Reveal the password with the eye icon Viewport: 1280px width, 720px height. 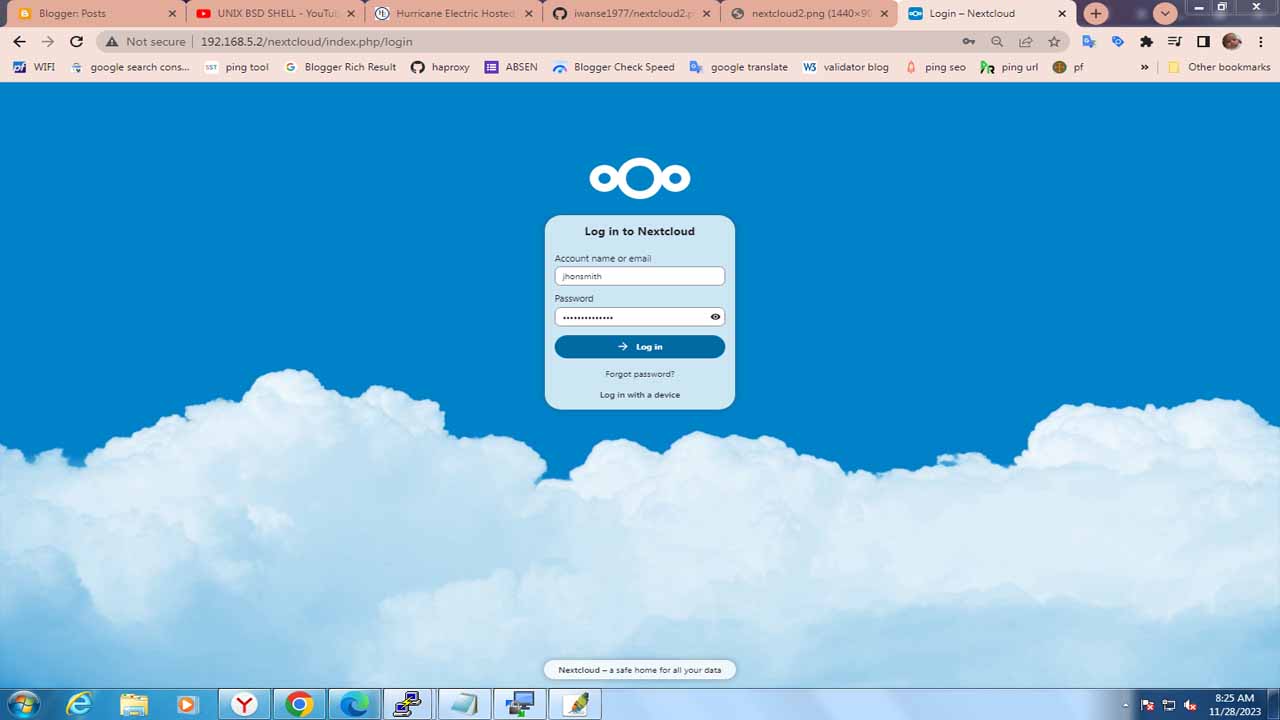(714, 316)
